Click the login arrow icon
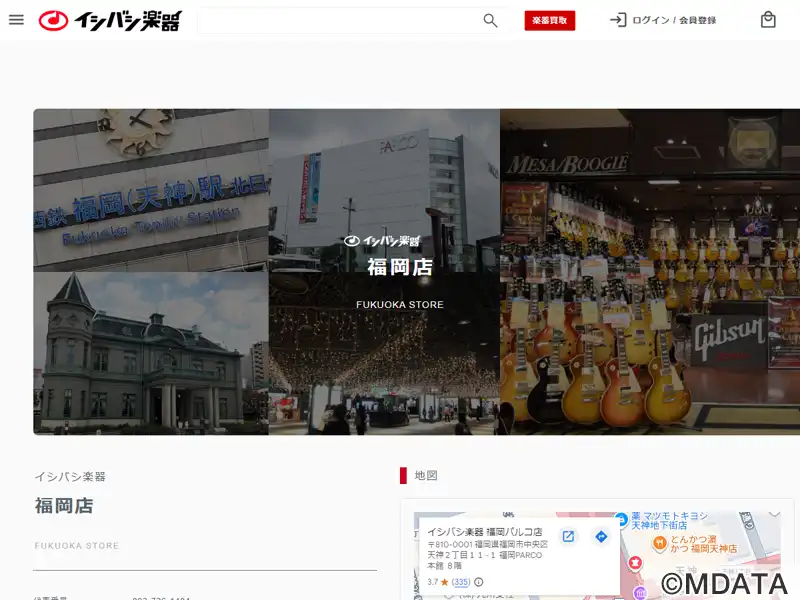This screenshot has height=600, width=800. pyautogui.click(x=618, y=20)
